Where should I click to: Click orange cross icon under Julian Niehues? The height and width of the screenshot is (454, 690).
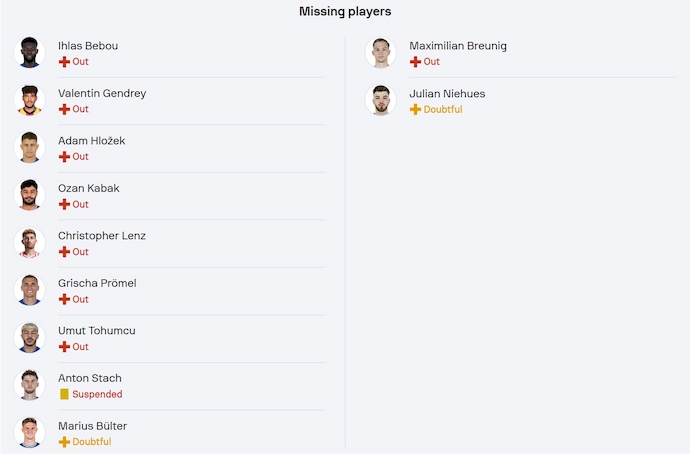[x=415, y=109]
